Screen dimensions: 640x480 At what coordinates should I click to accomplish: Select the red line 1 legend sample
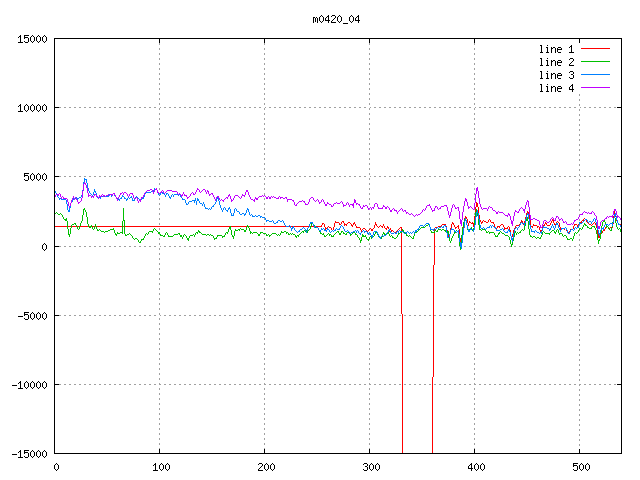(596, 49)
